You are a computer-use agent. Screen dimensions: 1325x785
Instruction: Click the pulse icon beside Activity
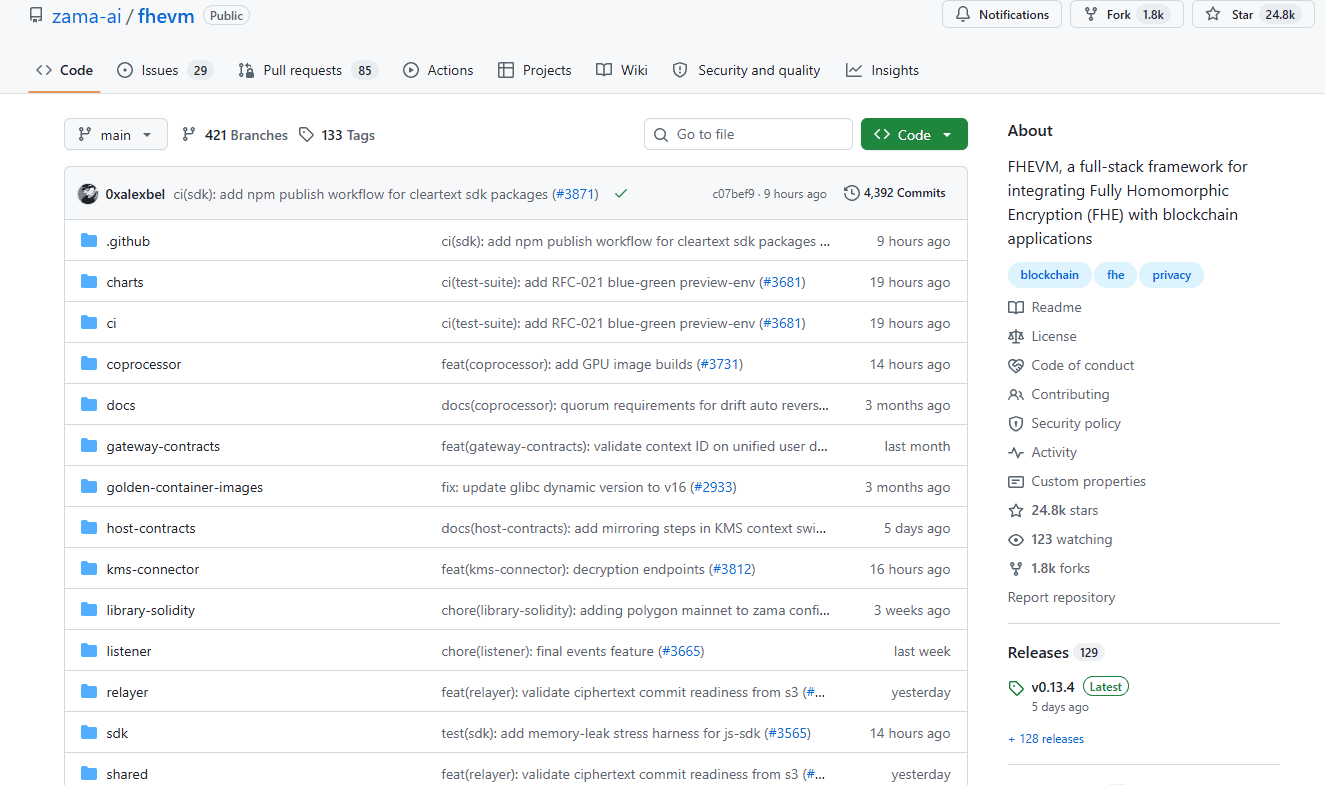tap(1016, 452)
